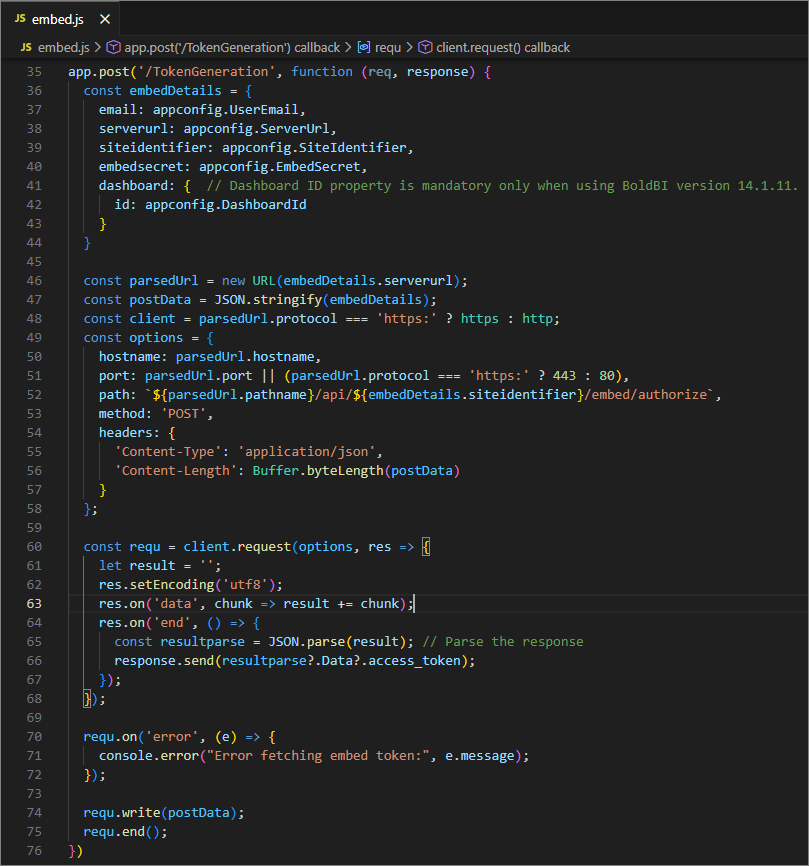Screen dimensions: 809x866
Task: Open the client.request() callback breadcrumb
Action: [x=503, y=47]
